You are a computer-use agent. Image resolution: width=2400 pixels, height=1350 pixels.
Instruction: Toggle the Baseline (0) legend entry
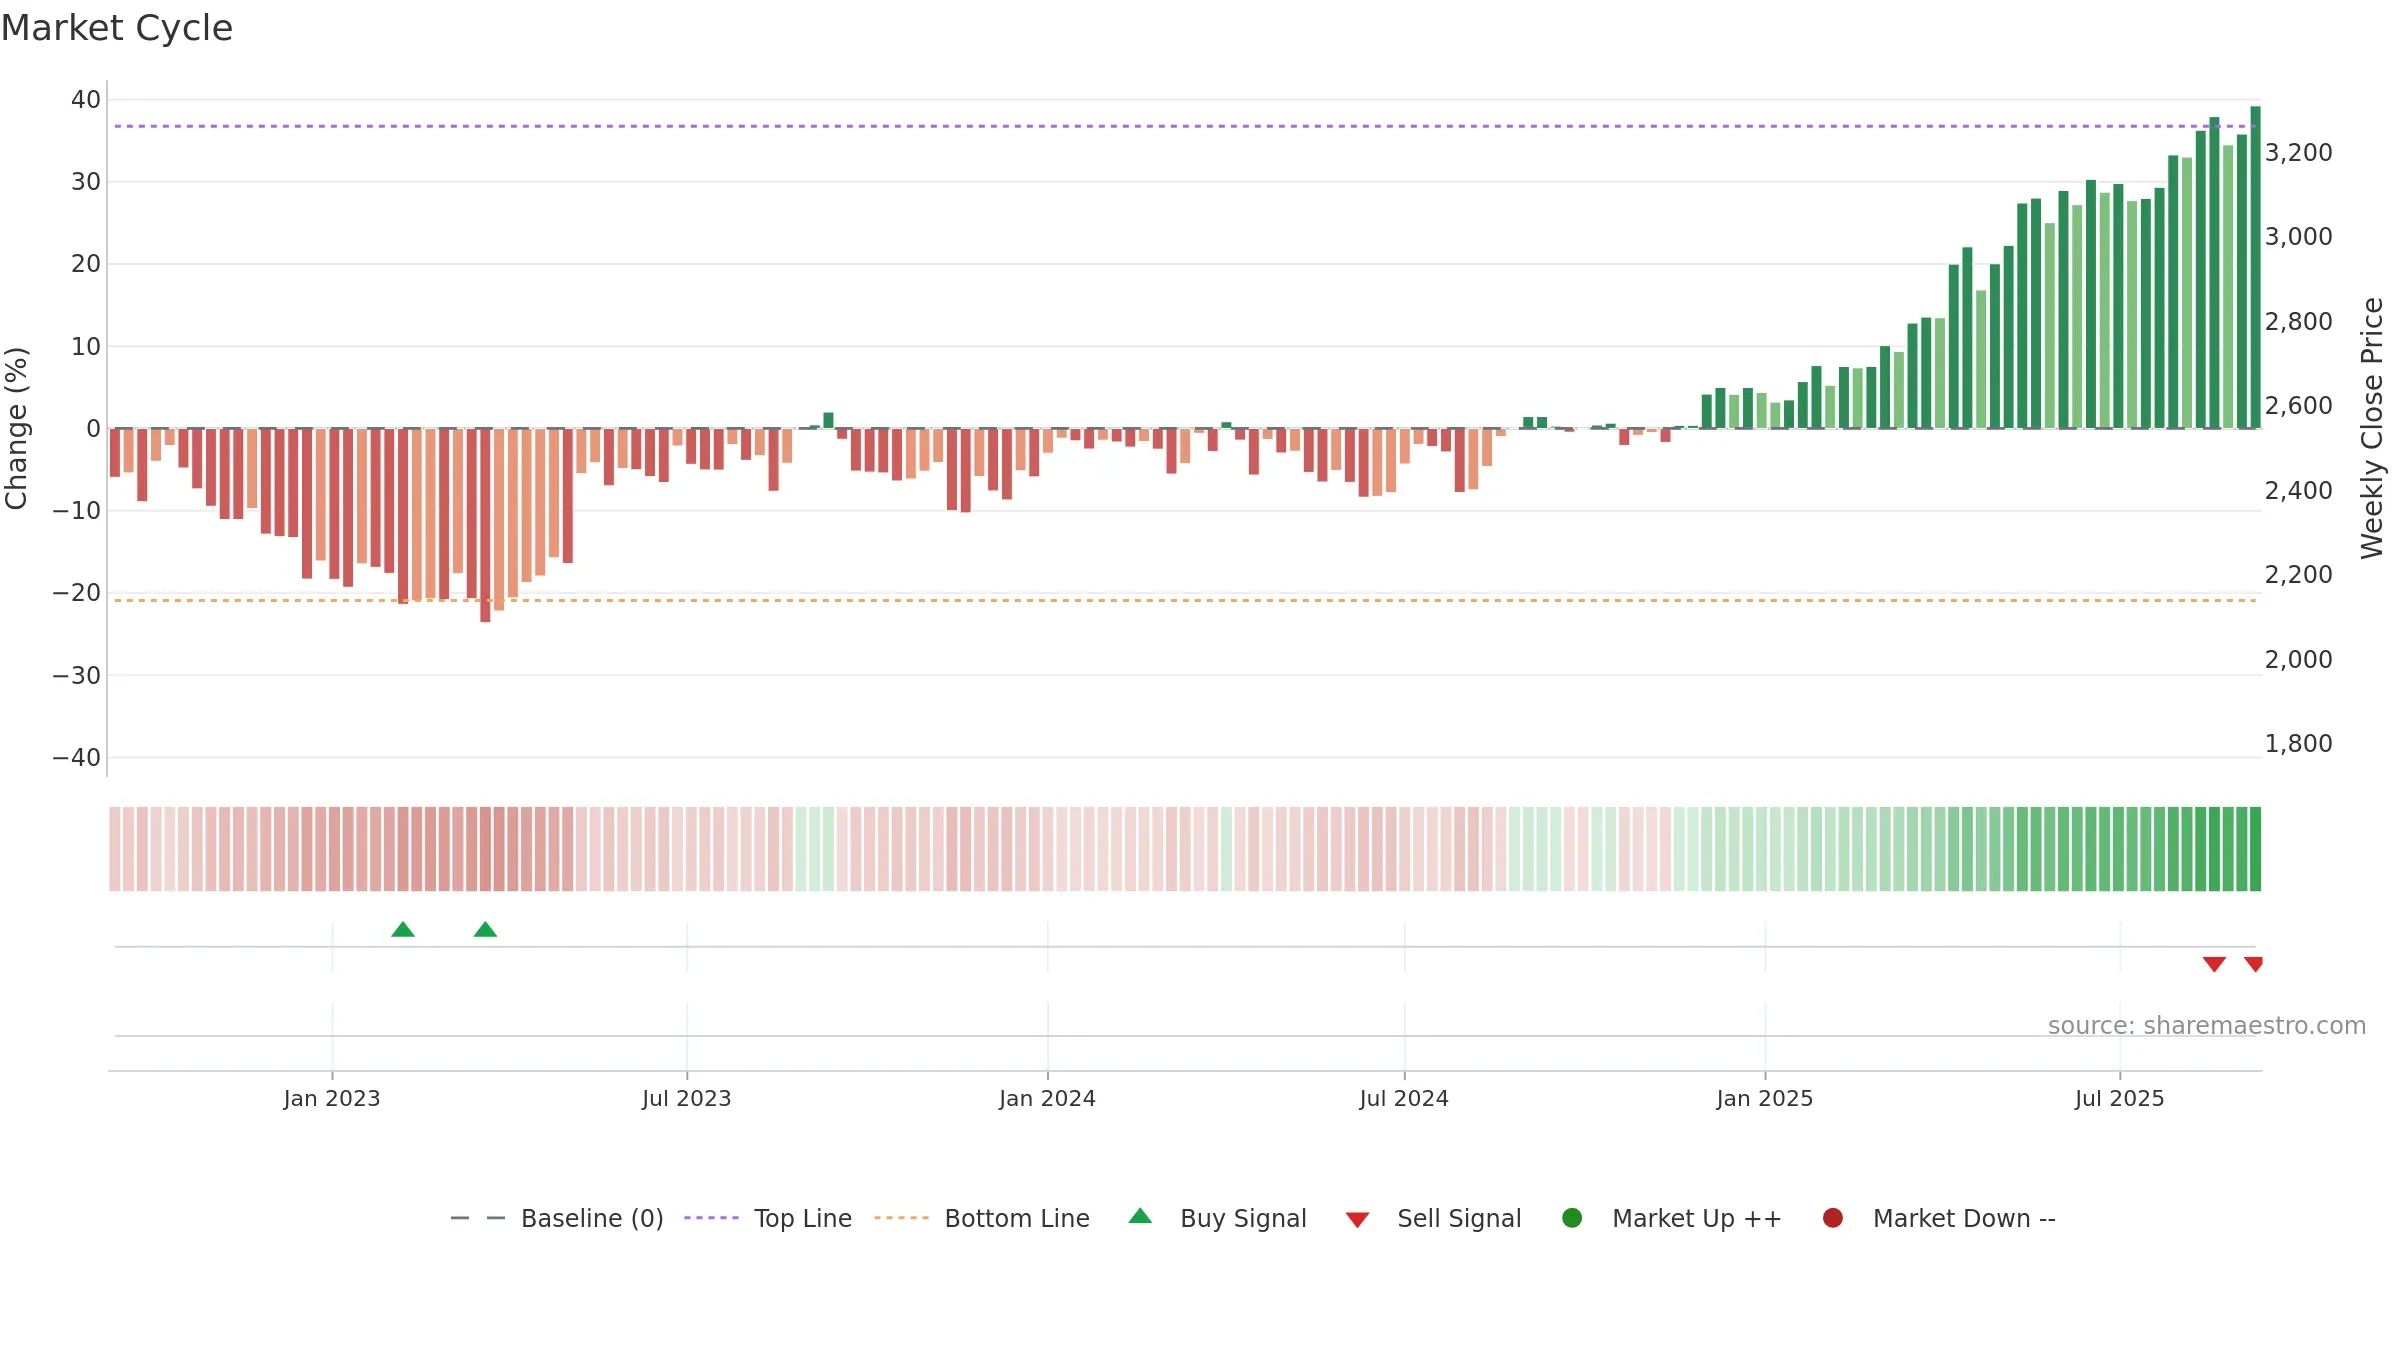(x=557, y=1218)
